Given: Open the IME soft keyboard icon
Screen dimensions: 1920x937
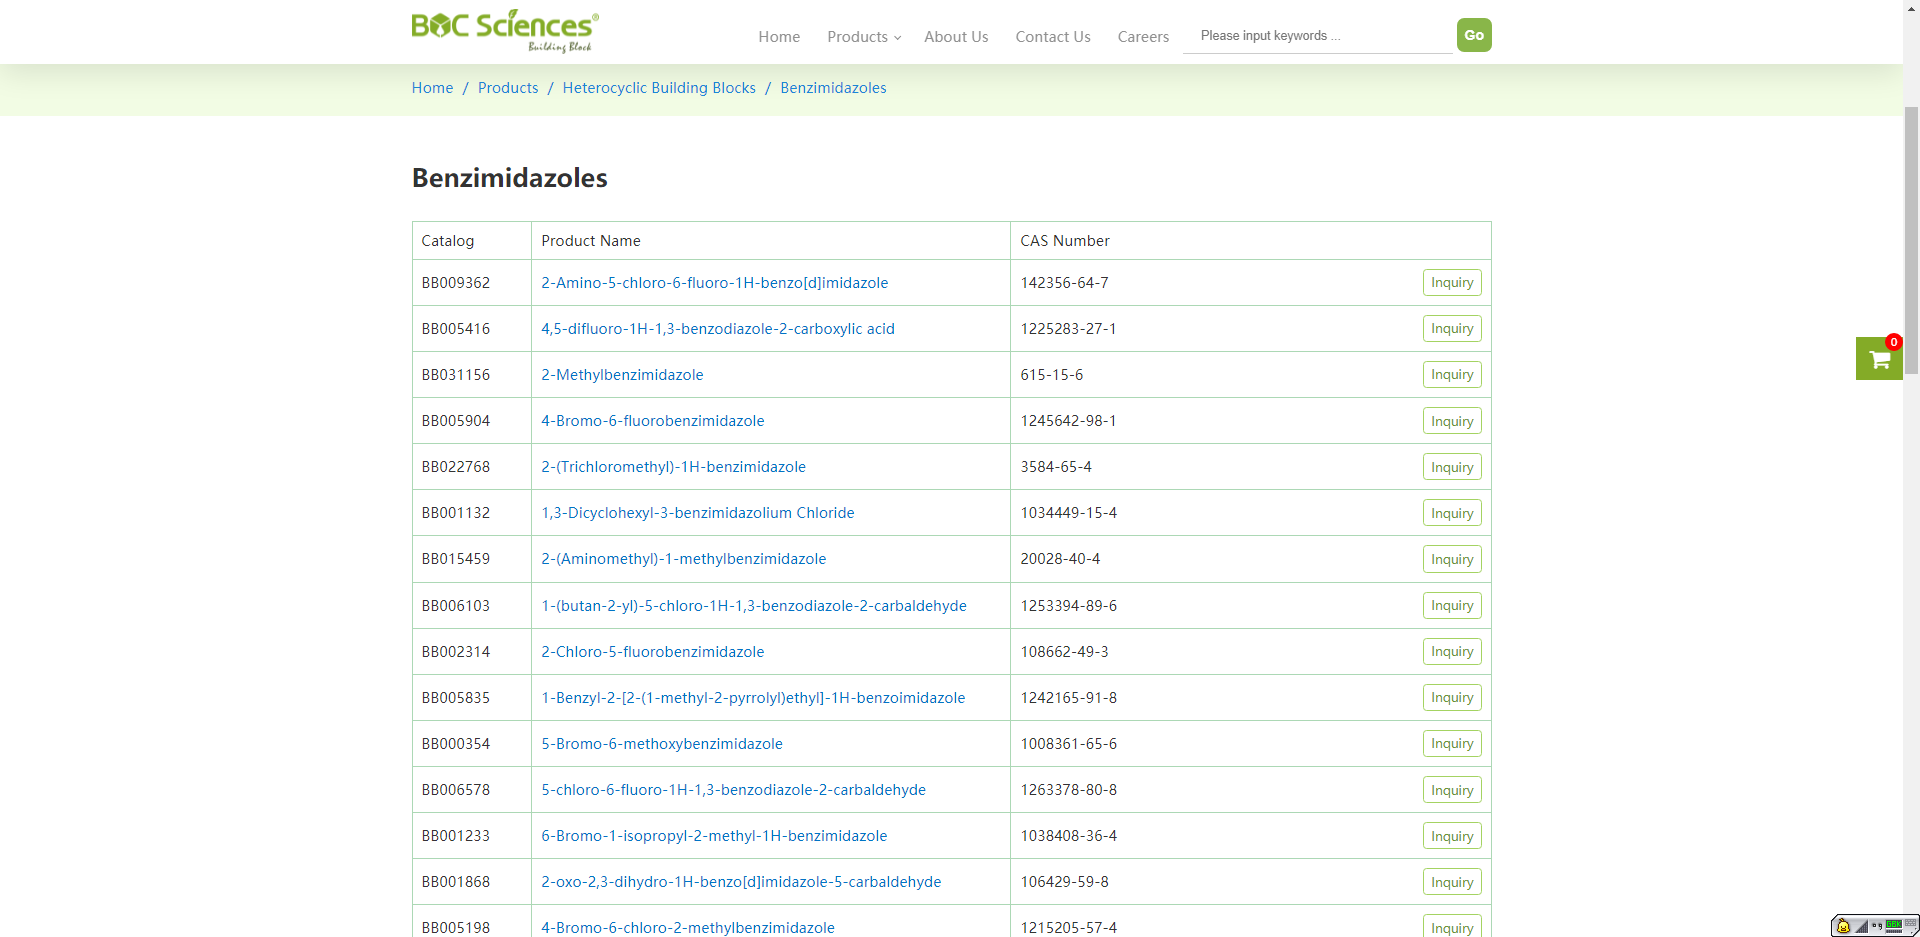Looking at the screenshot, I should point(1910,922).
